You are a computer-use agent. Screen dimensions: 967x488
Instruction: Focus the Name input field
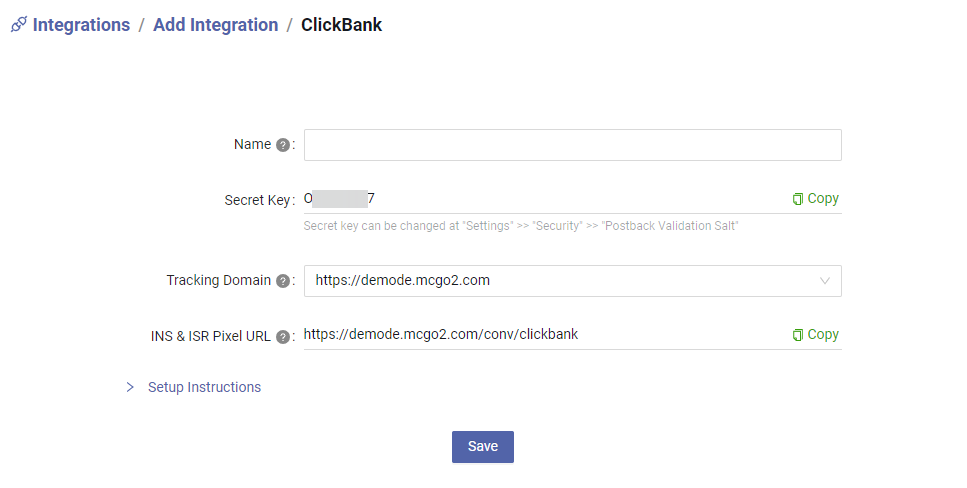coord(572,145)
